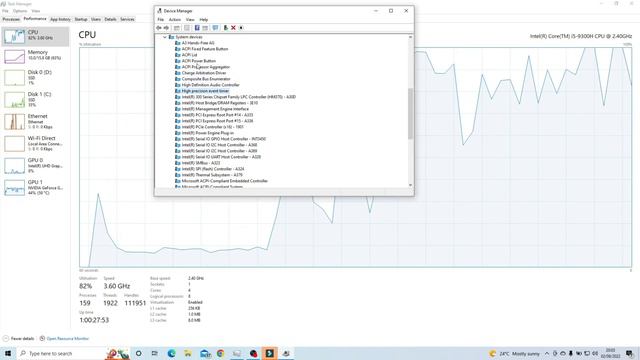Select Intel Serial IO GPIO Host Controller
640x360 pixels.
click(x=224, y=139)
